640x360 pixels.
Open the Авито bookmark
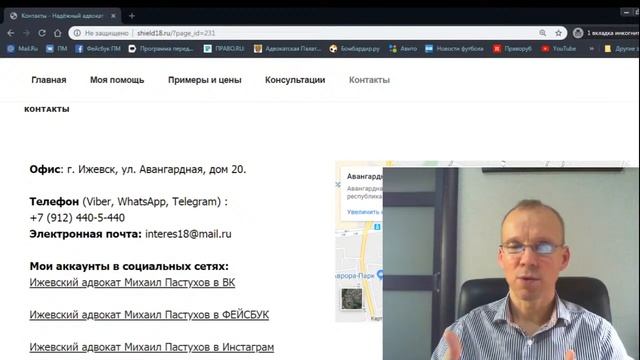click(403, 49)
